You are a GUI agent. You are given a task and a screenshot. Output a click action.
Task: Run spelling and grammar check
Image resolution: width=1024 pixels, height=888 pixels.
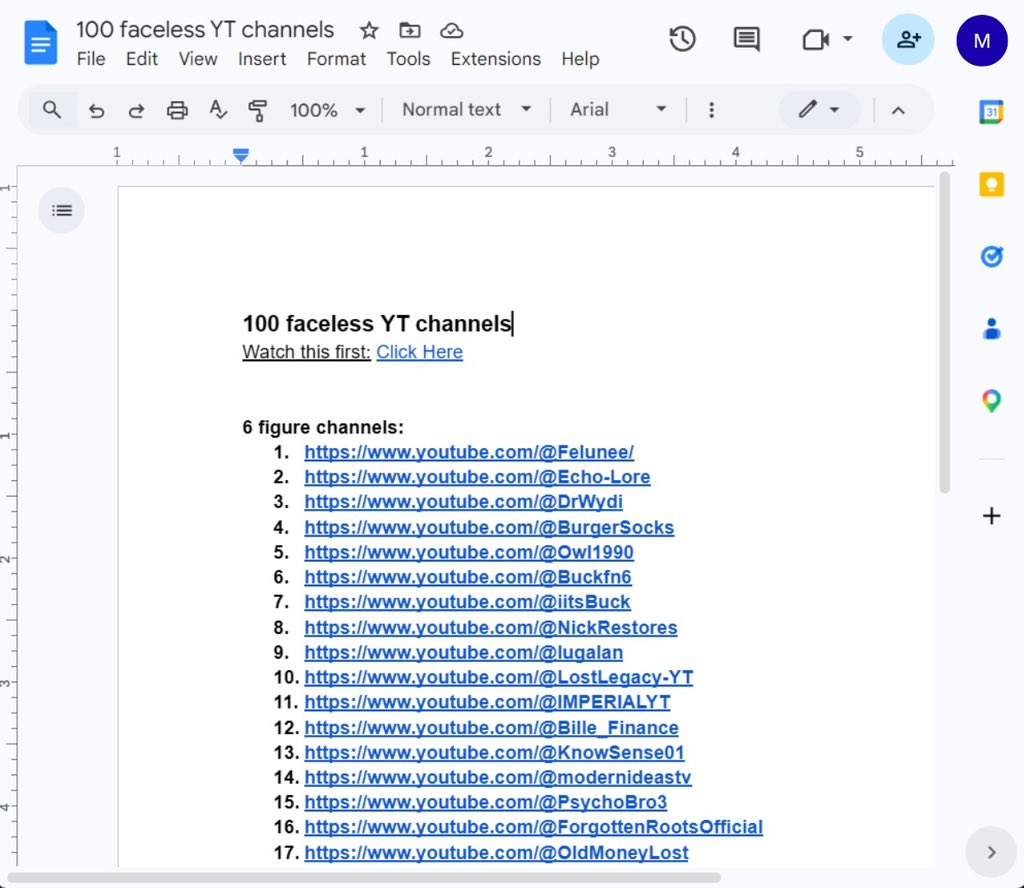click(x=218, y=110)
